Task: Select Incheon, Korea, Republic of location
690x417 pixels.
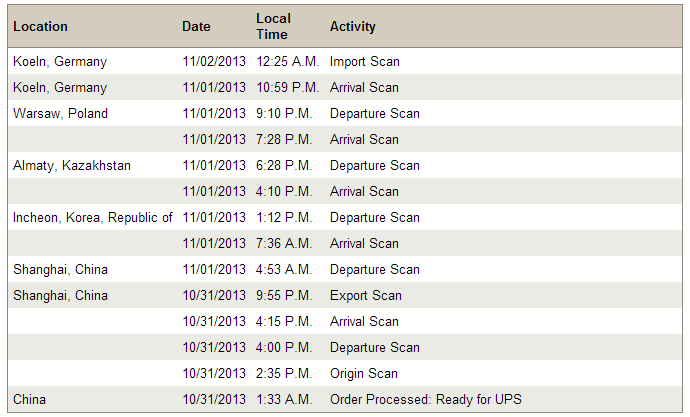Action: pyautogui.click(x=93, y=218)
